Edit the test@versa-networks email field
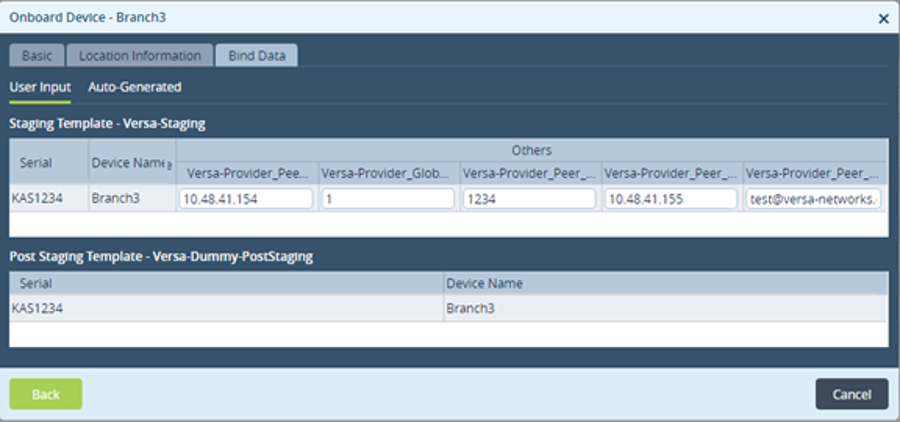This screenshot has width=900, height=422. (x=813, y=199)
